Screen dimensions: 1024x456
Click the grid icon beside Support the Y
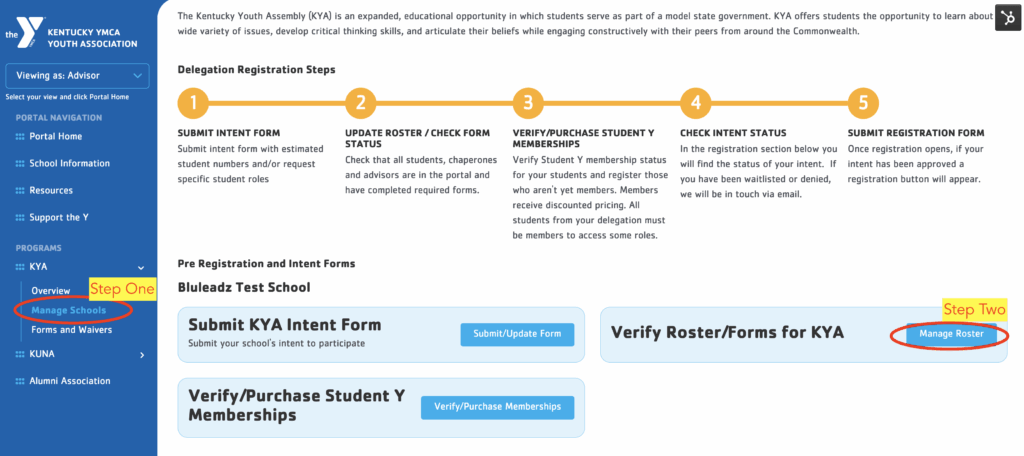[x=20, y=217]
